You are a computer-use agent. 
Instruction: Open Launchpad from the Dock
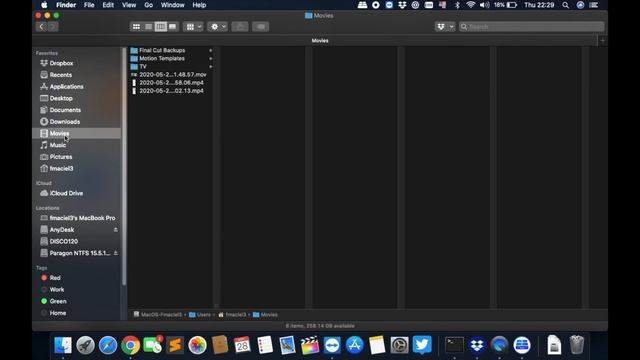pyautogui.click(x=85, y=345)
